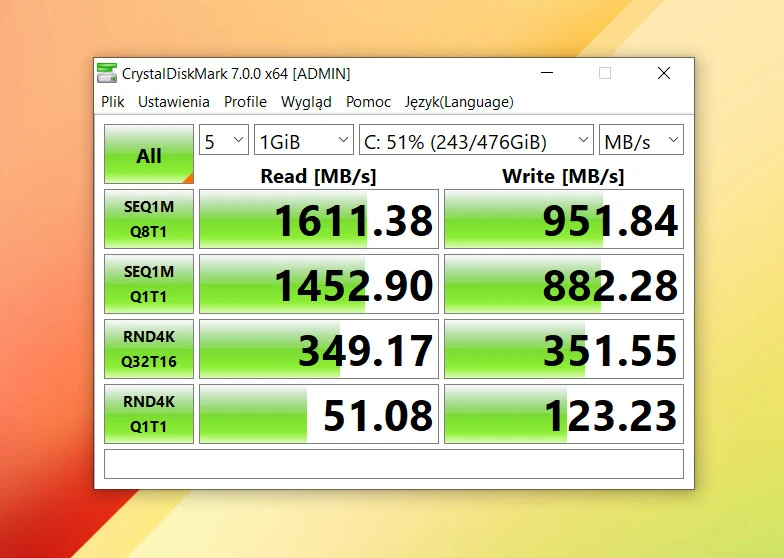Expand the 1GiB test size dropdown
Viewport: 784px width, 558px height.
pyautogui.click(x=304, y=141)
